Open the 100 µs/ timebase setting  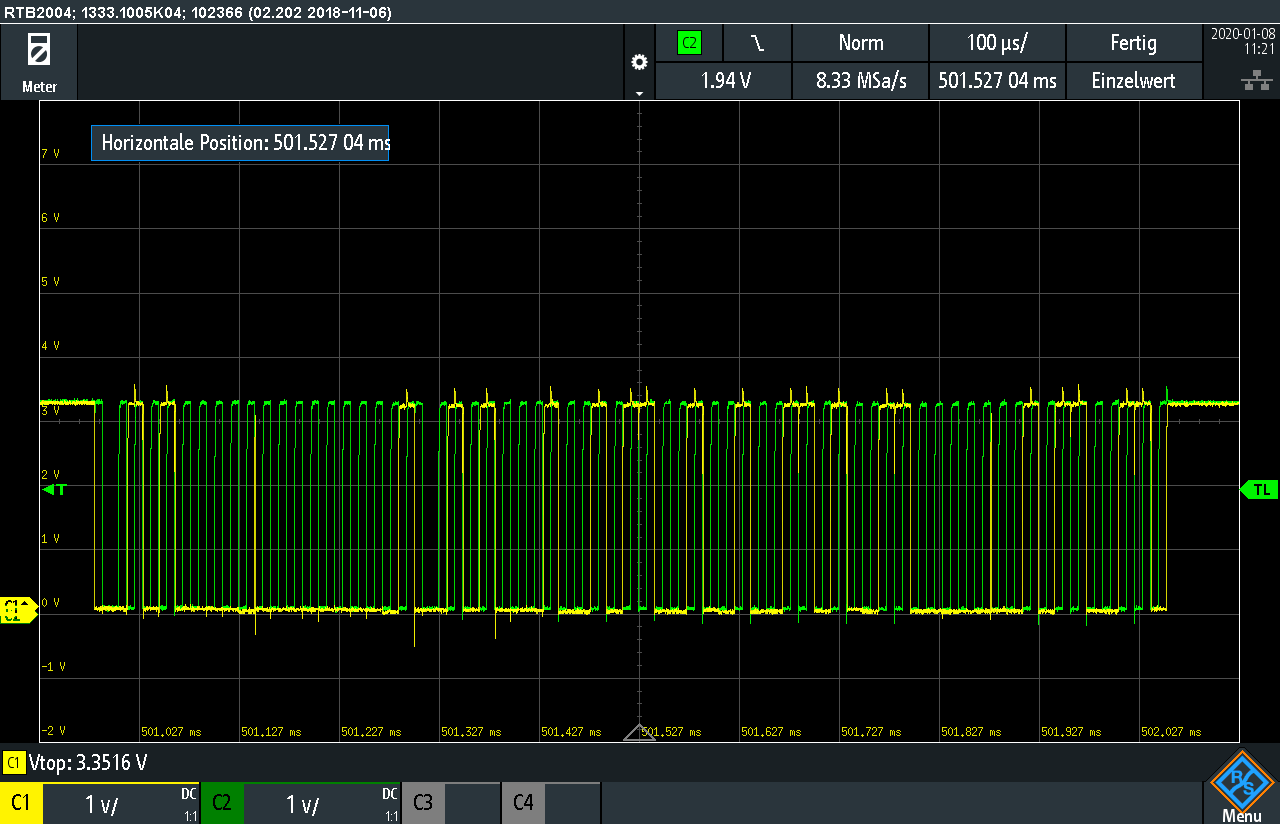coord(997,43)
